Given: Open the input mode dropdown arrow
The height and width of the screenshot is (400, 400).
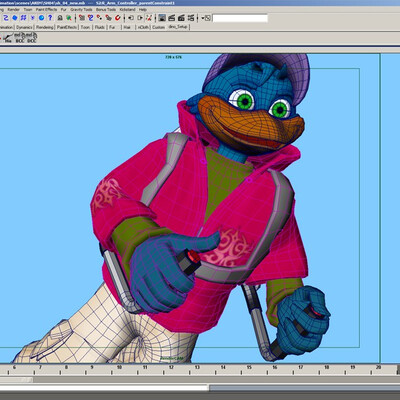Looking at the screenshot, I should (x=202, y=18).
